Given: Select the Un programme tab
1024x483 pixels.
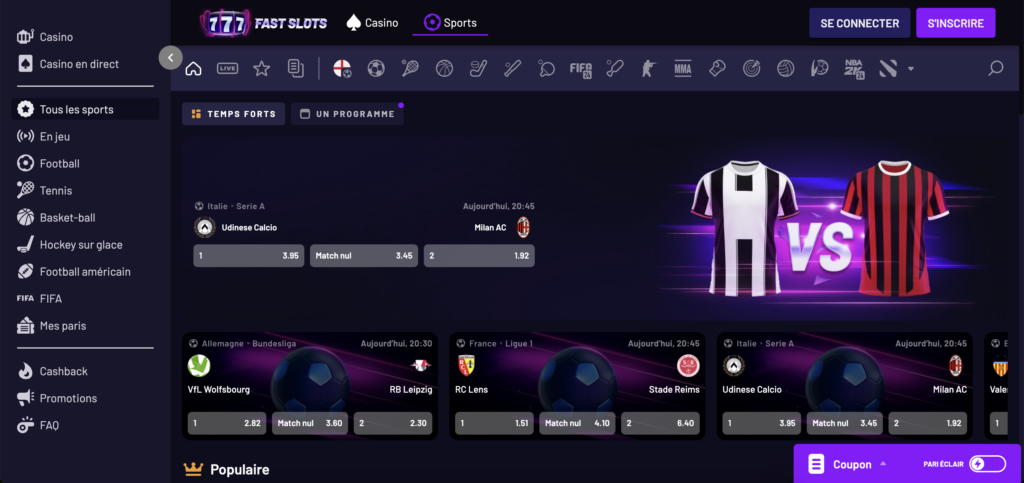Looking at the screenshot, I should [347, 114].
